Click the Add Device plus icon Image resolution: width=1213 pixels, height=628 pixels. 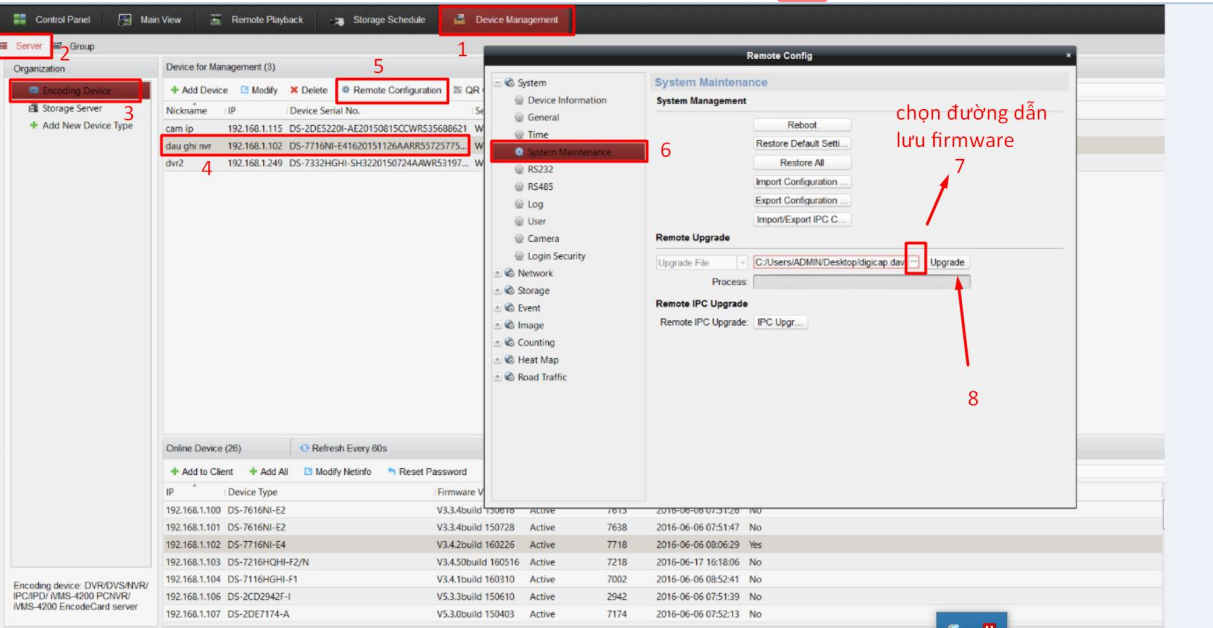[174, 90]
